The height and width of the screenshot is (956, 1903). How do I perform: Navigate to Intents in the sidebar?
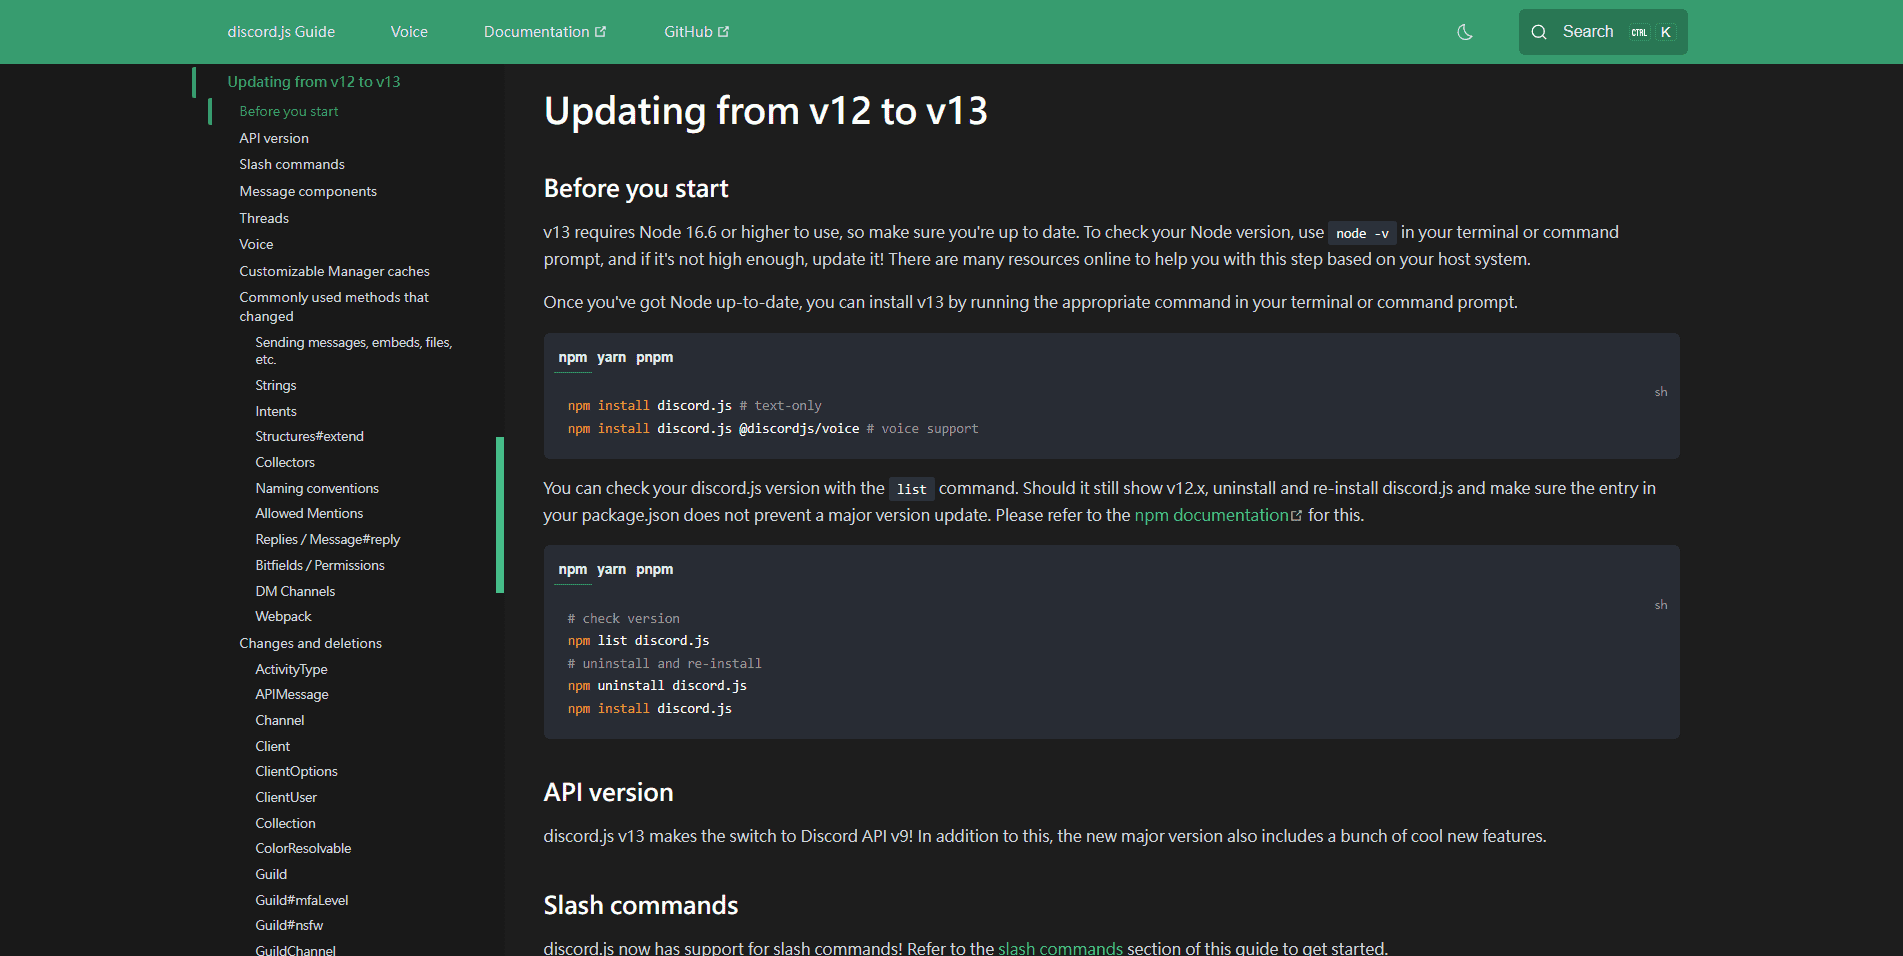click(276, 411)
